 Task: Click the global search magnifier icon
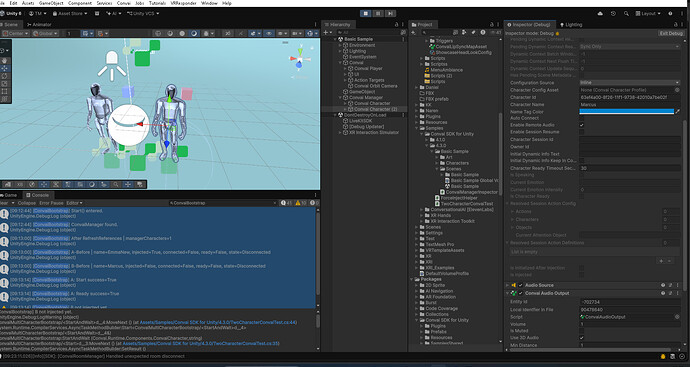626,14
